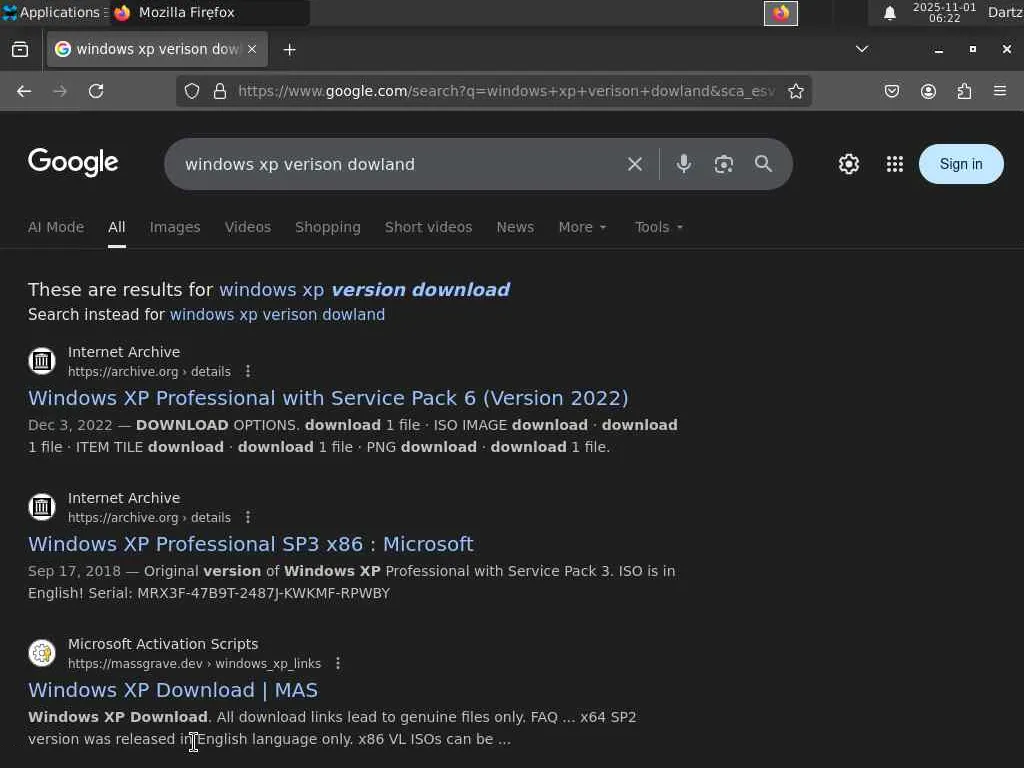Click the voice search microphone icon
Viewport: 1024px width, 768px height.
684,164
